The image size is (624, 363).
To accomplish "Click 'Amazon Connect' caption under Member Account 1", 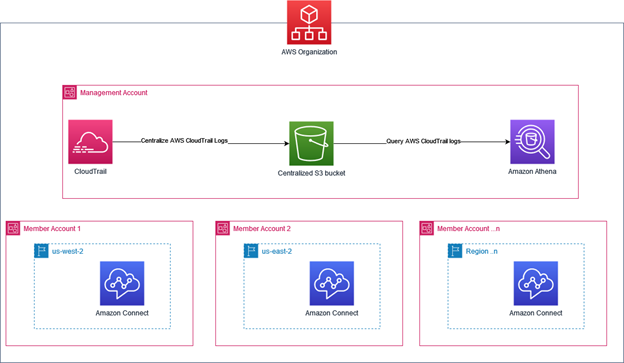I will click(122, 313).
